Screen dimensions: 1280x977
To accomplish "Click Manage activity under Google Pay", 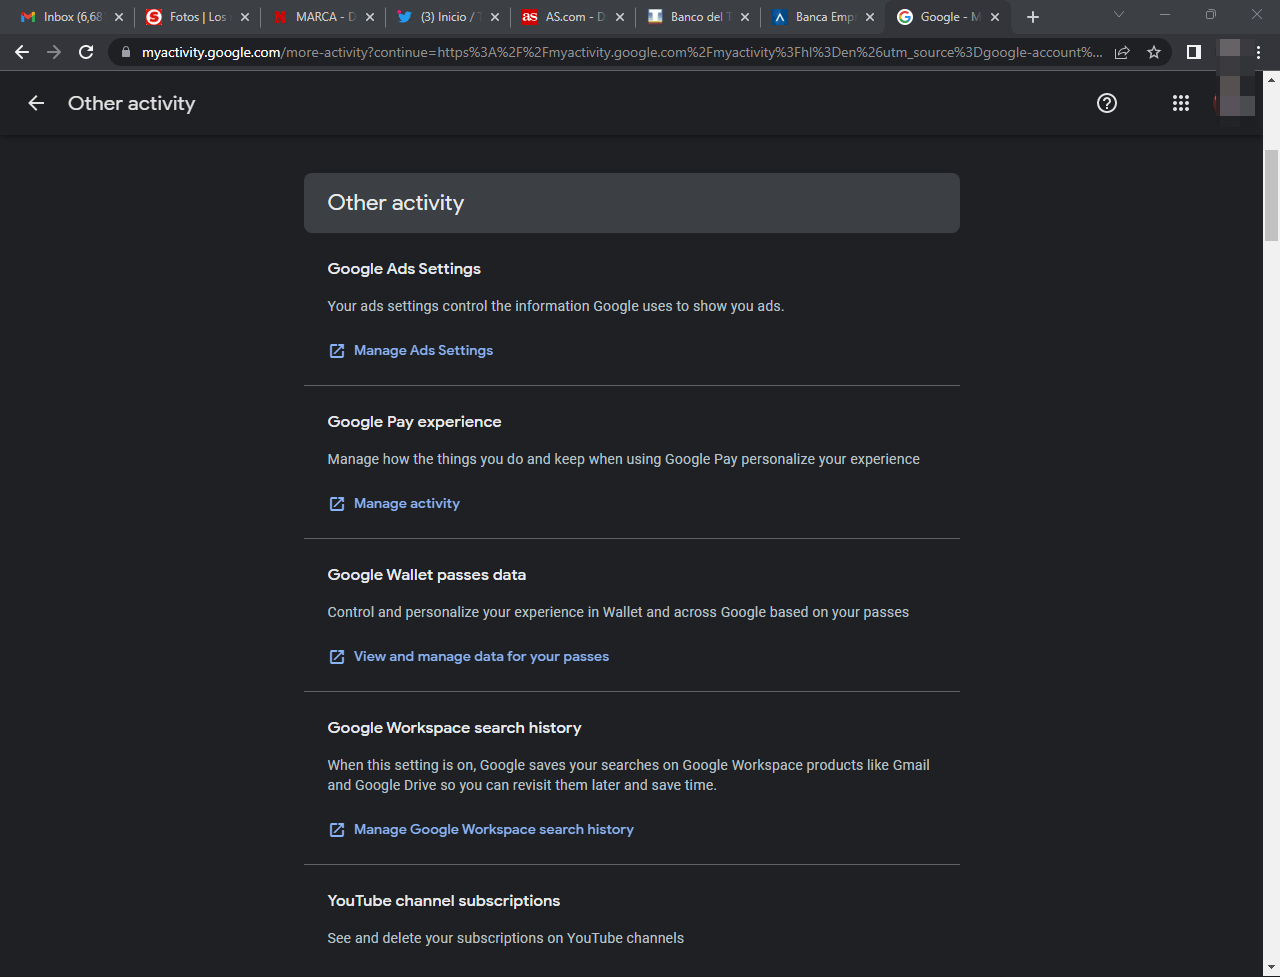I will click(x=406, y=503).
